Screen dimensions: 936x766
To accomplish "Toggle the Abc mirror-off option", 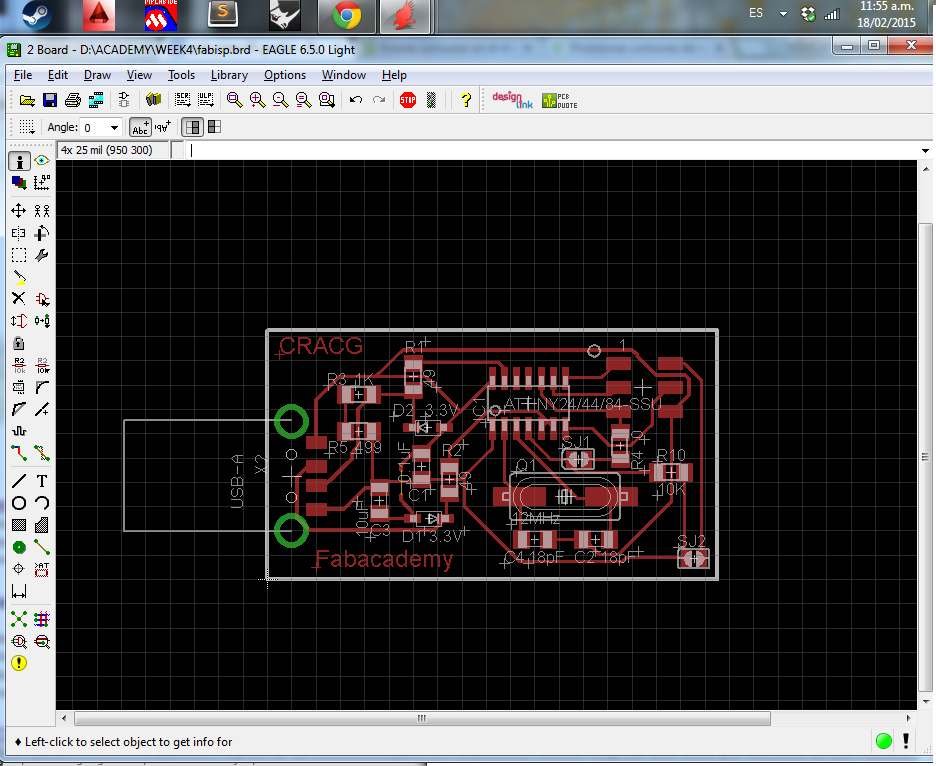I will point(140,127).
